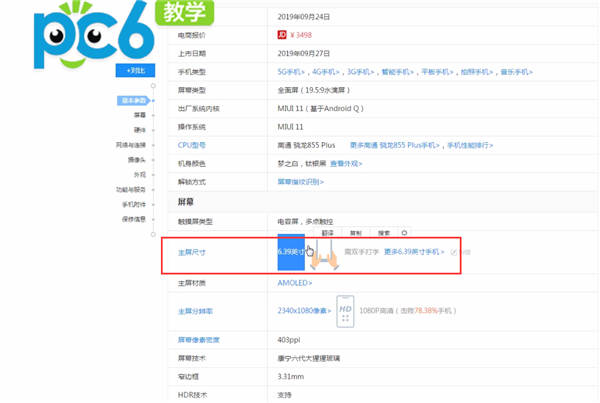Click the HDR技术 row label
The width and height of the screenshot is (600, 403).
point(192,395)
